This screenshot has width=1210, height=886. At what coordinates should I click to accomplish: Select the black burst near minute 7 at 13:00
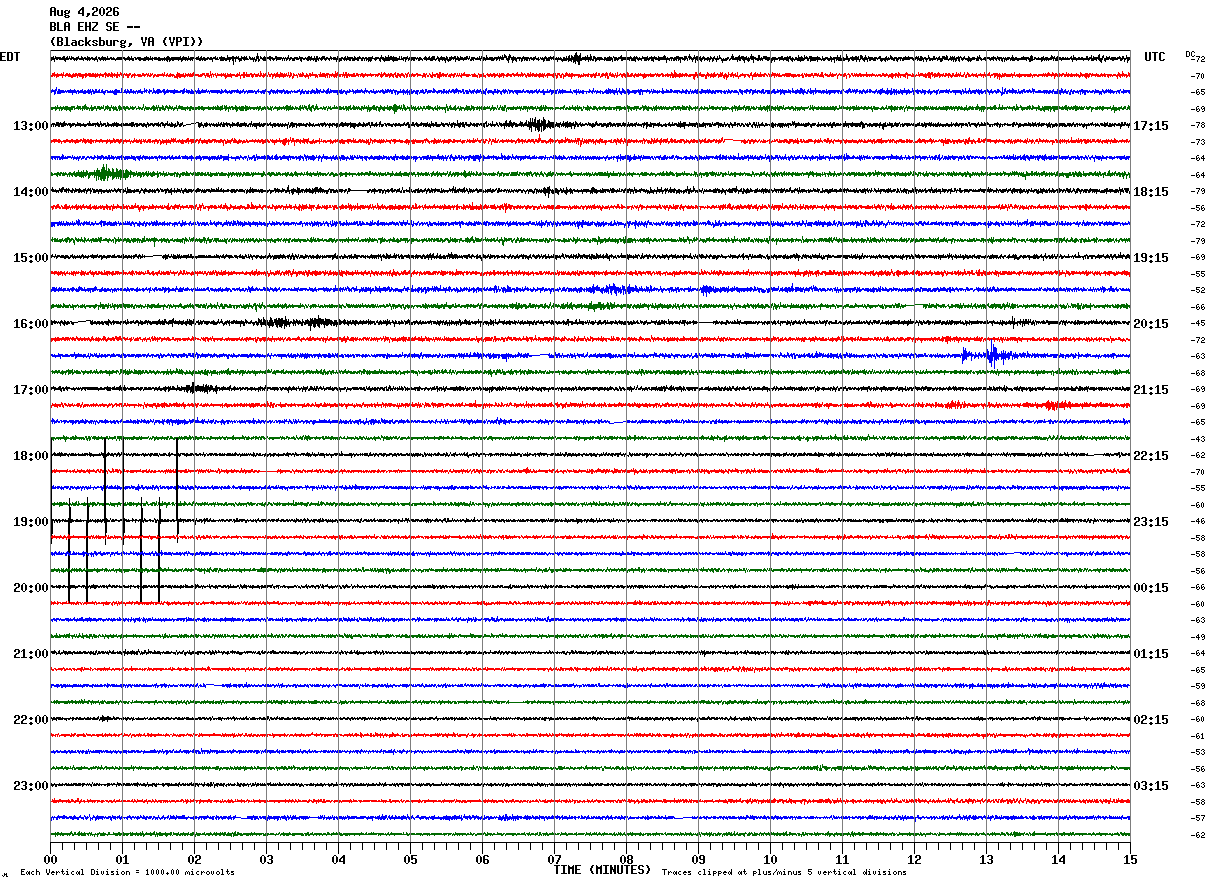[x=538, y=125]
